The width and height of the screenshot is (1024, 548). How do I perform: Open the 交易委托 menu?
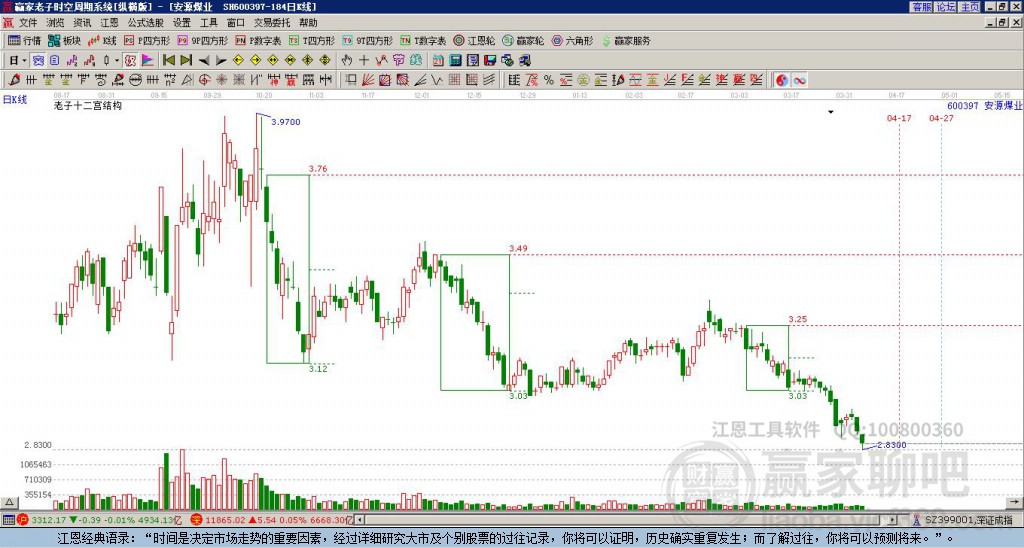pyautogui.click(x=272, y=23)
